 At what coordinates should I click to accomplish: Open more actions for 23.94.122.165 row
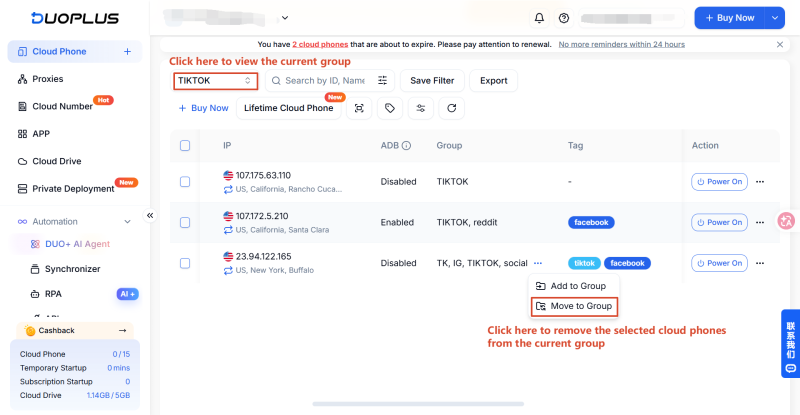(x=760, y=263)
